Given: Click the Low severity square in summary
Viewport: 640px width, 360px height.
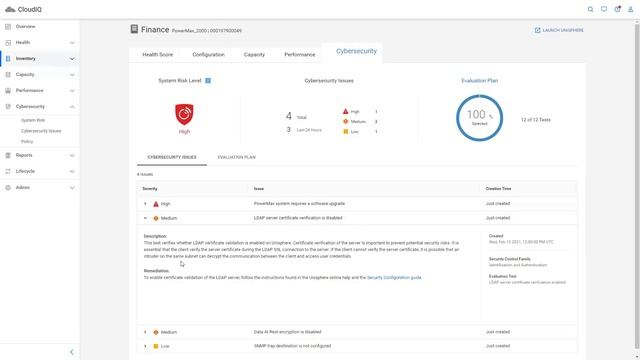Looking at the screenshot, I should tap(345, 131).
